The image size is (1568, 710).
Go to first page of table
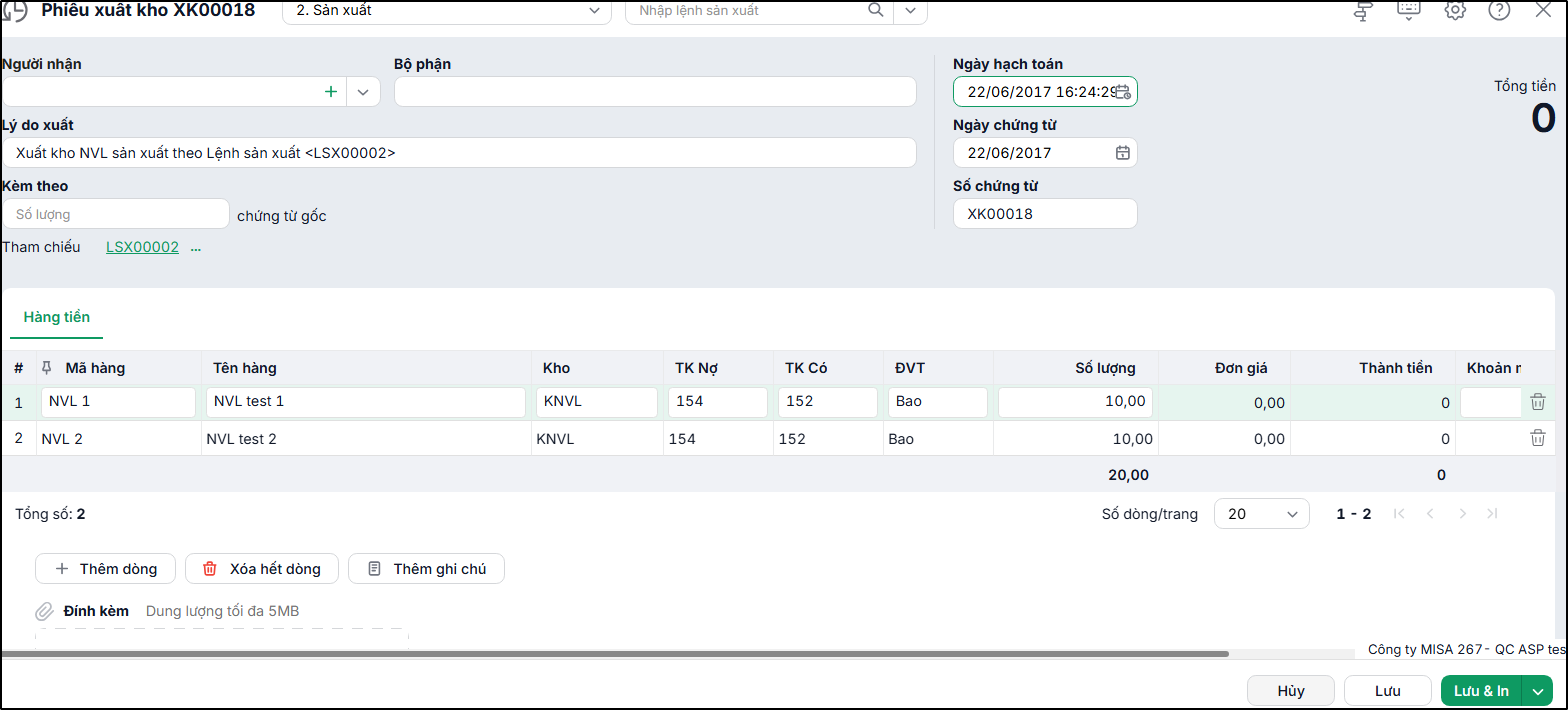click(1399, 514)
